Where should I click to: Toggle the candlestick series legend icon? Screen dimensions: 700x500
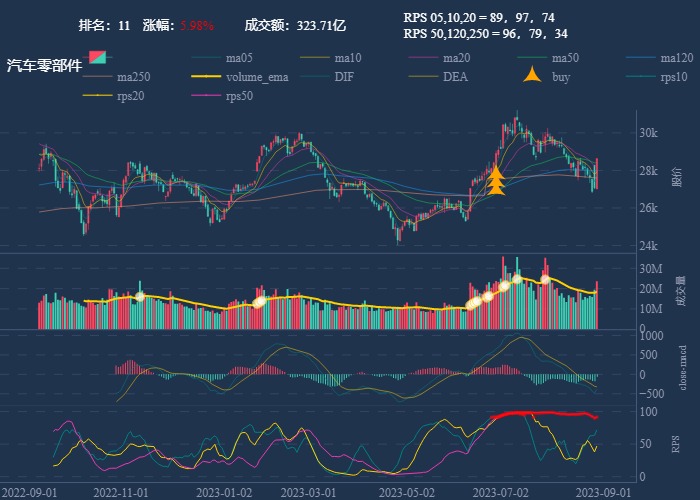click(99, 57)
